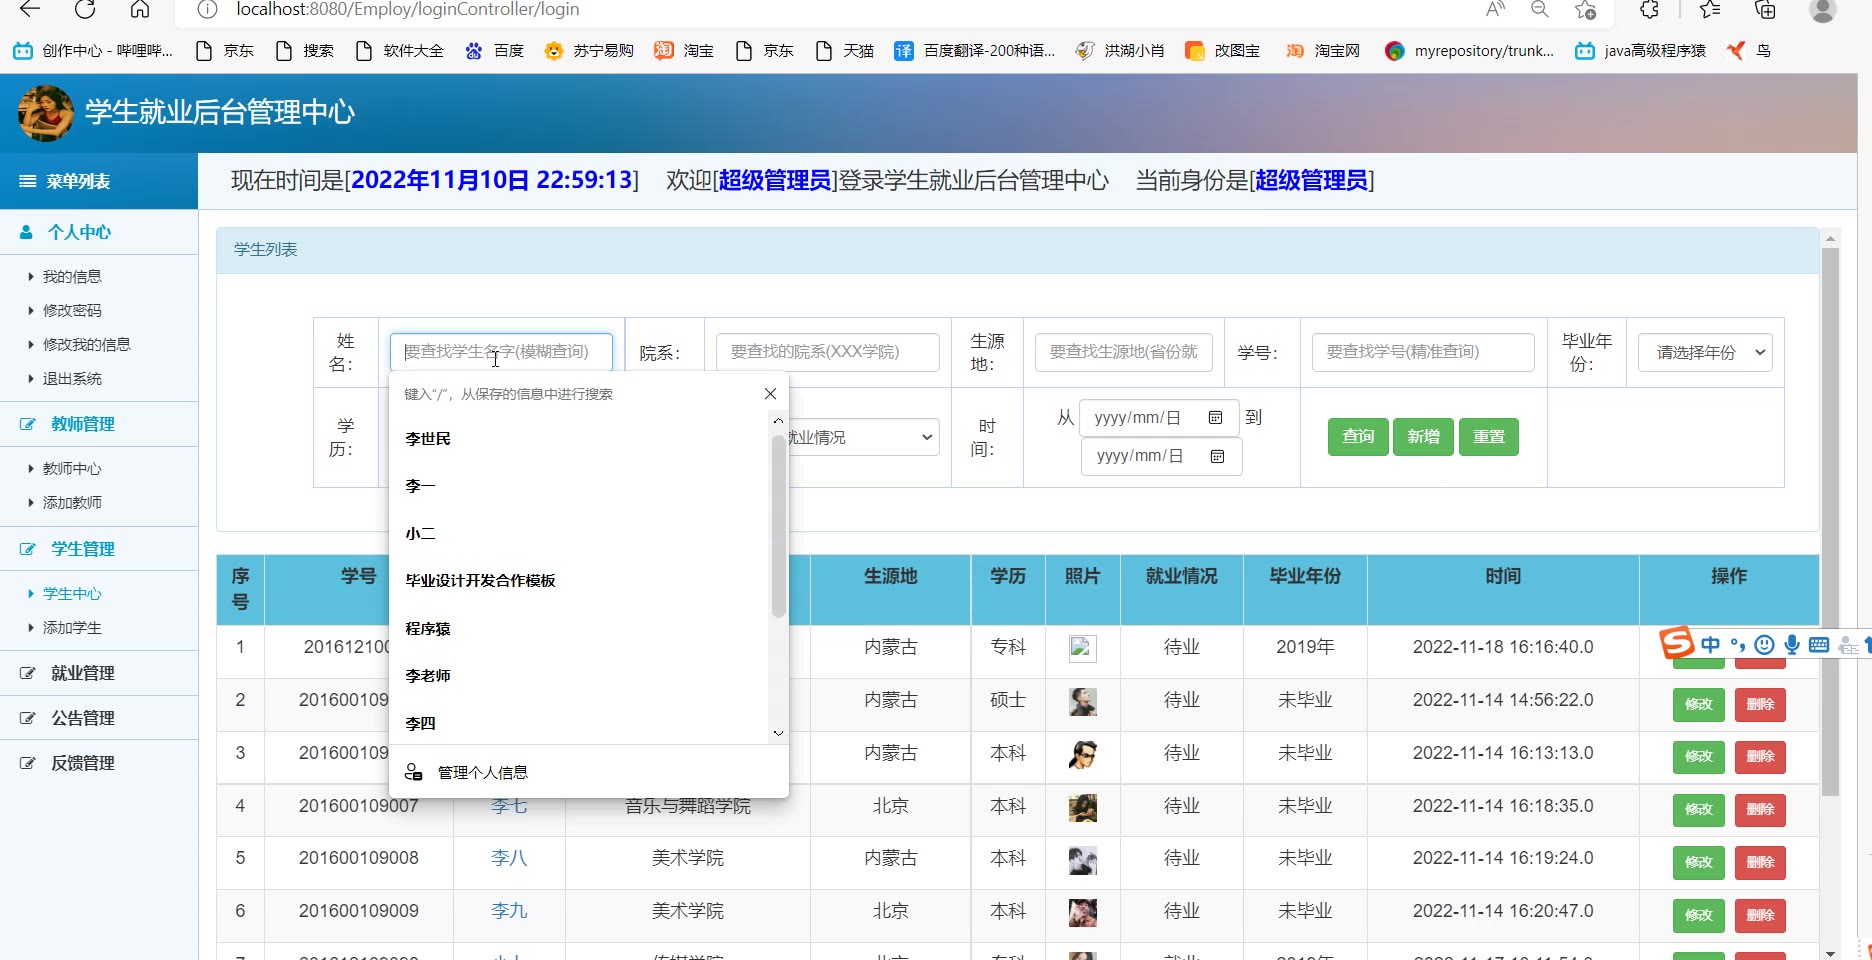Click the student name link 李八
Viewport: 1872px width, 960px height.
click(508, 858)
